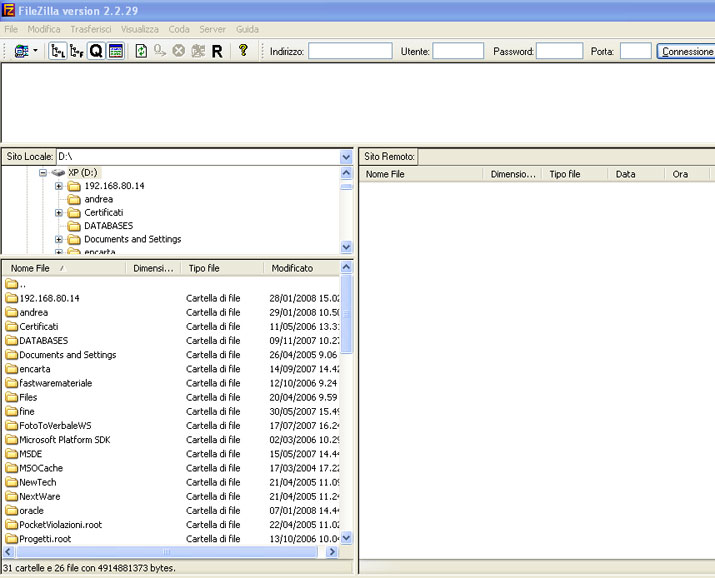Click the FileZilla title bar logo
The image size is (715, 578).
pos(8,10)
